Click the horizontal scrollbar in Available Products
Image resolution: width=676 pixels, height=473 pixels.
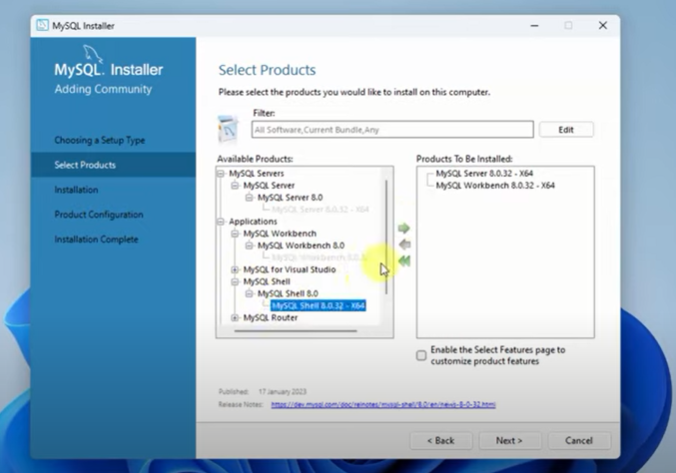[296, 331]
